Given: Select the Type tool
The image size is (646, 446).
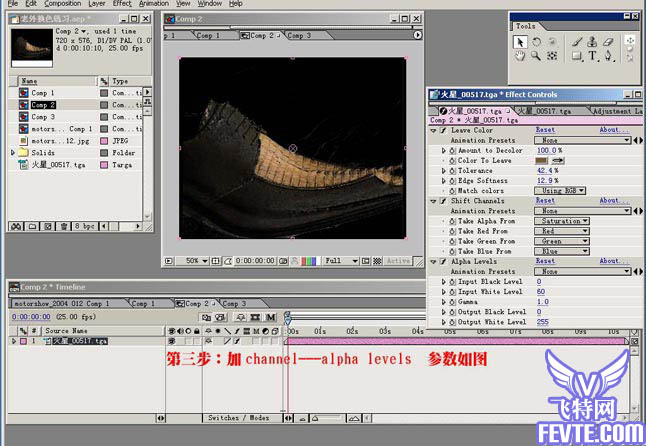Looking at the screenshot, I should click(592, 56).
